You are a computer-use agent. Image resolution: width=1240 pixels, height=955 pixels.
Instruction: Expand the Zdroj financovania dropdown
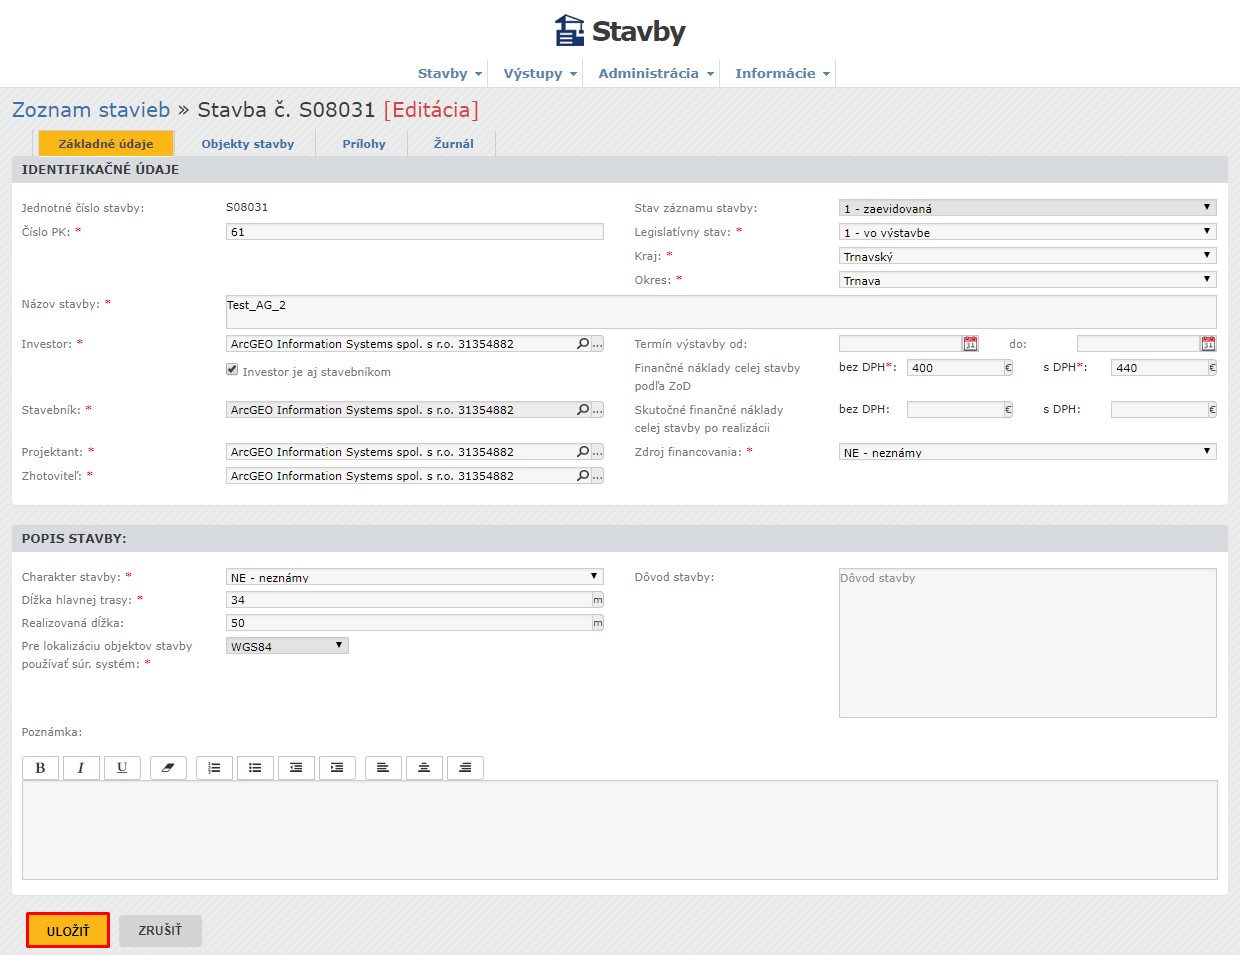[1027, 452]
